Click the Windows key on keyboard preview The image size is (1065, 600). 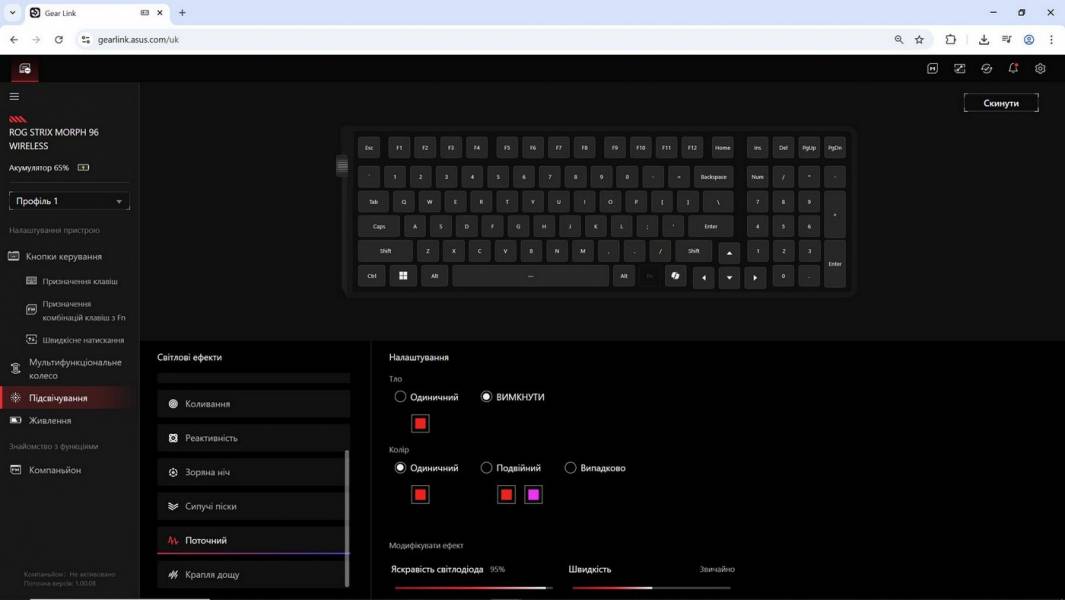(x=403, y=276)
